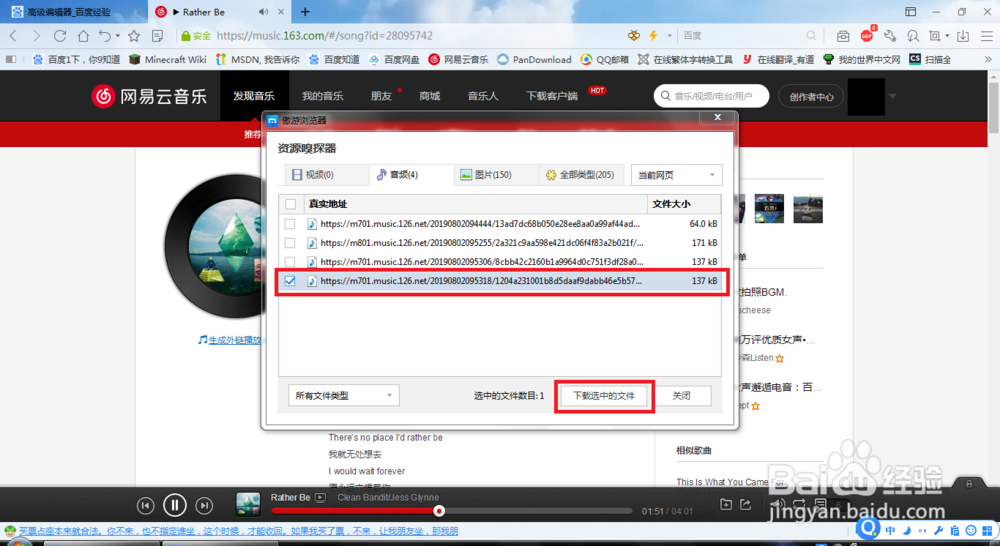
Task: Click the sidebar toggle icon in the bookmarks bar
Action: click(x=11, y=59)
